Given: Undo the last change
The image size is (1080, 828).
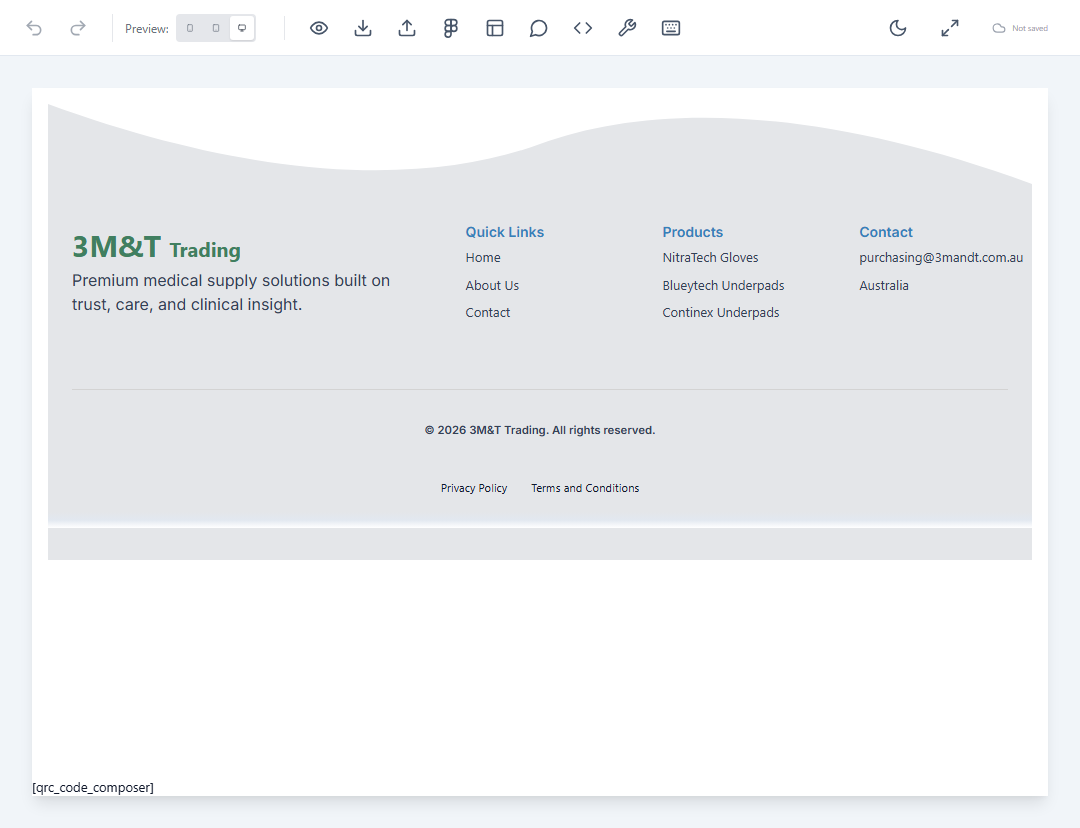Looking at the screenshot, I should tap(34, 28).
